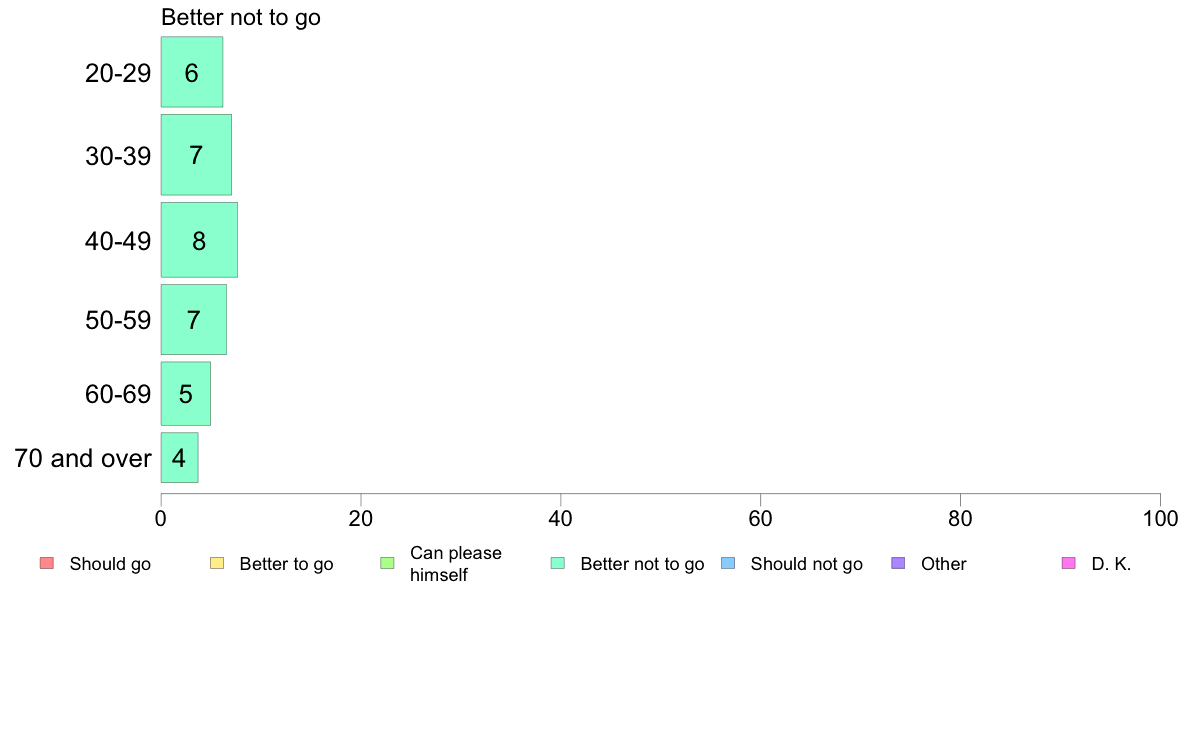Select the 60-69 bar showing 5

point(186,393)
